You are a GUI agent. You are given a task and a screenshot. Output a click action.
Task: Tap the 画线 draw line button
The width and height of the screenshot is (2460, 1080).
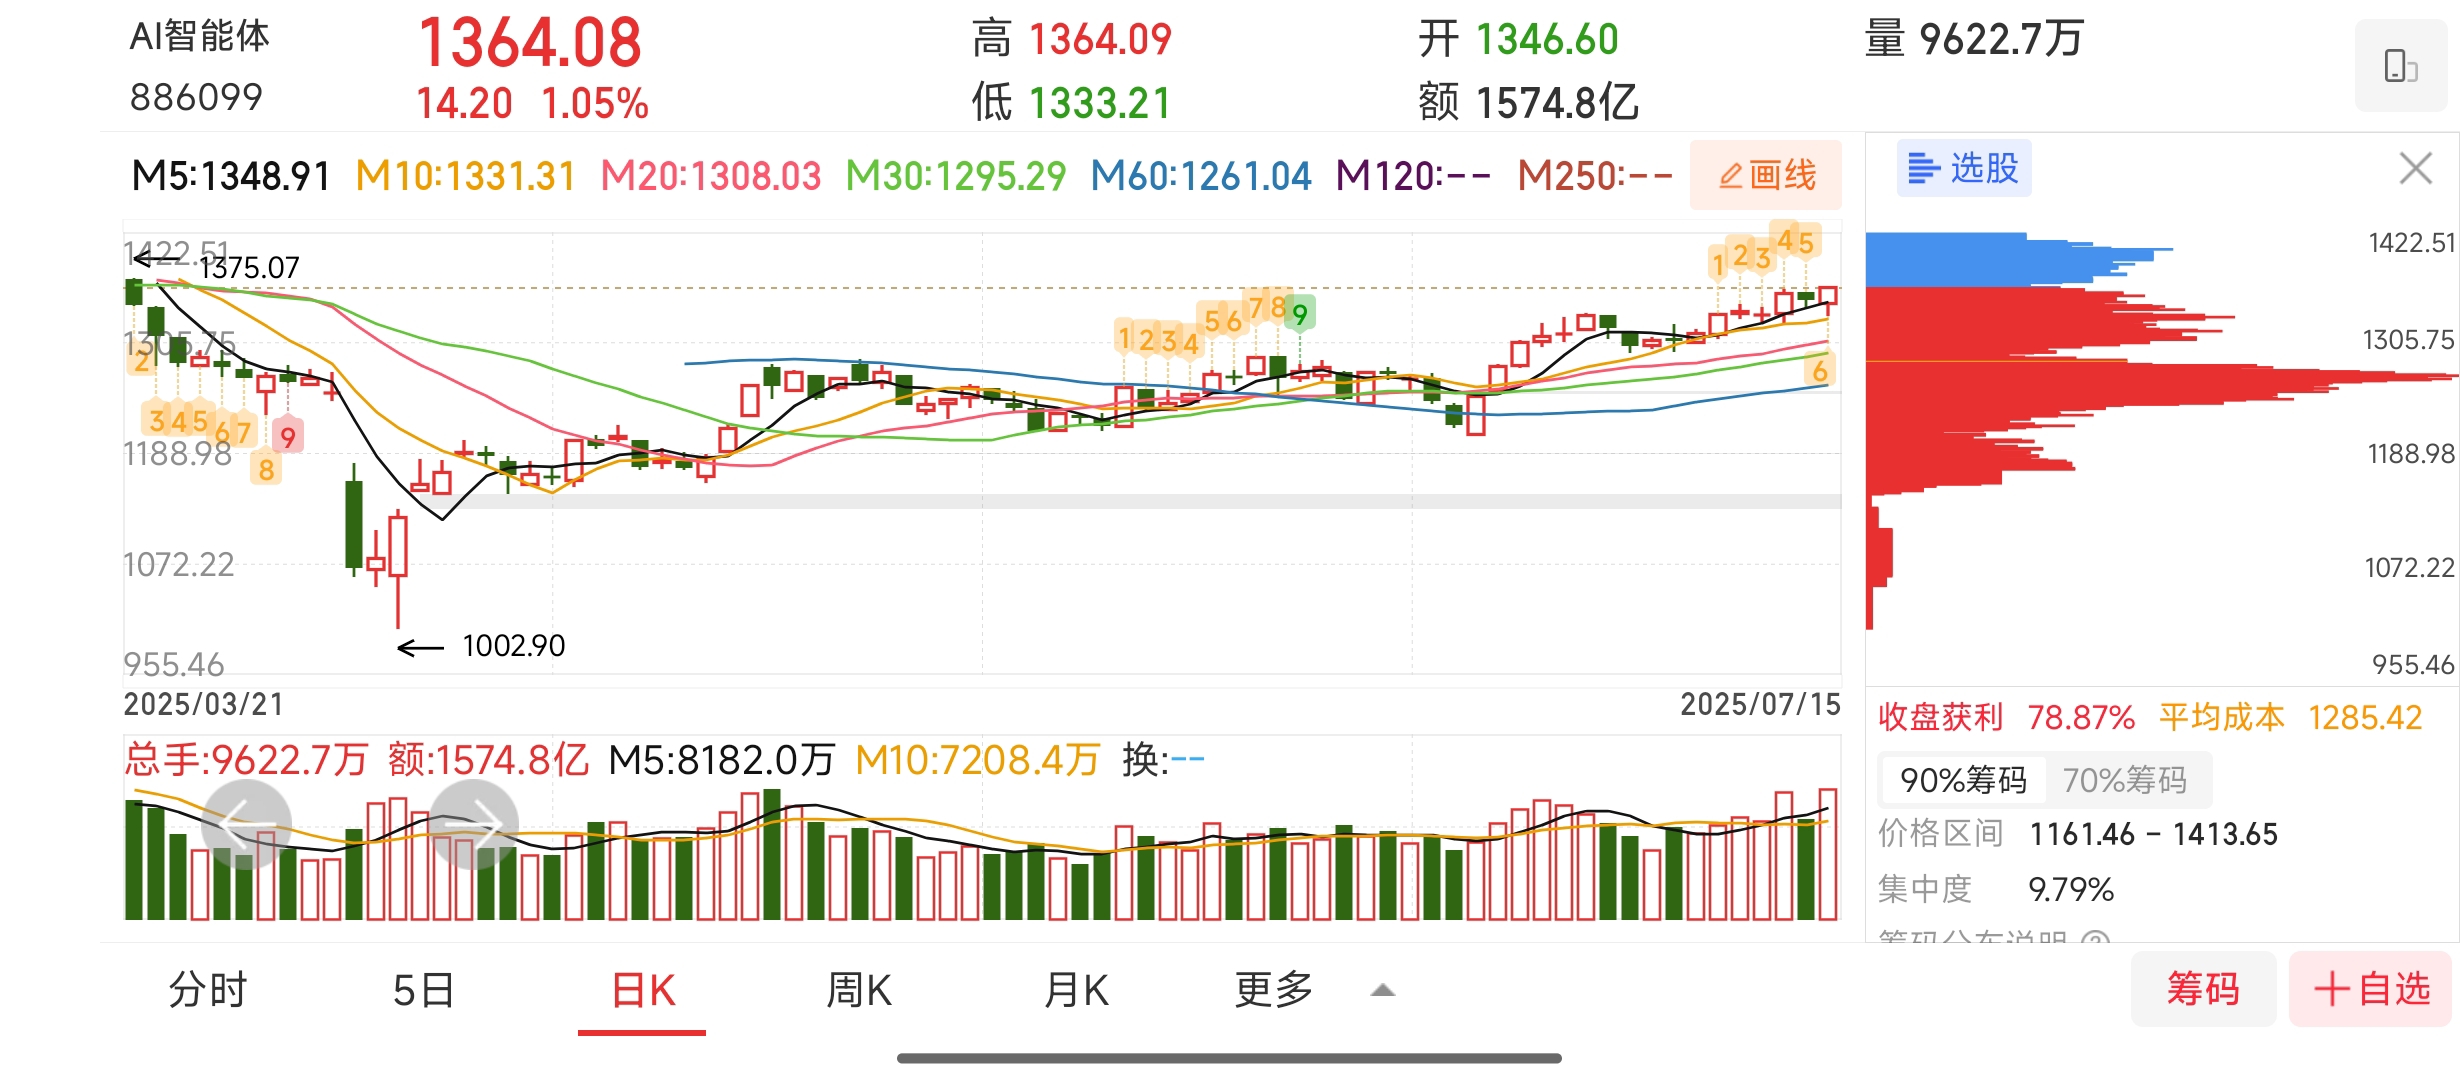[1766, 175]
